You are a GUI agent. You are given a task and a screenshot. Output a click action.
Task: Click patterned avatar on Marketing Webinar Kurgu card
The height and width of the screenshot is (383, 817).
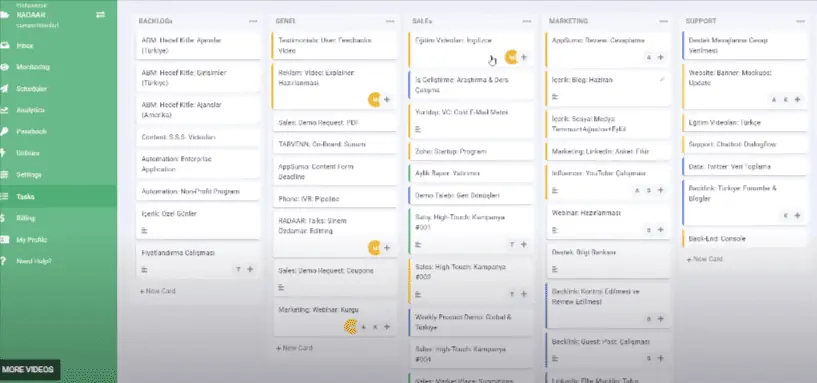pyautogui.click(x=351, y=327)
